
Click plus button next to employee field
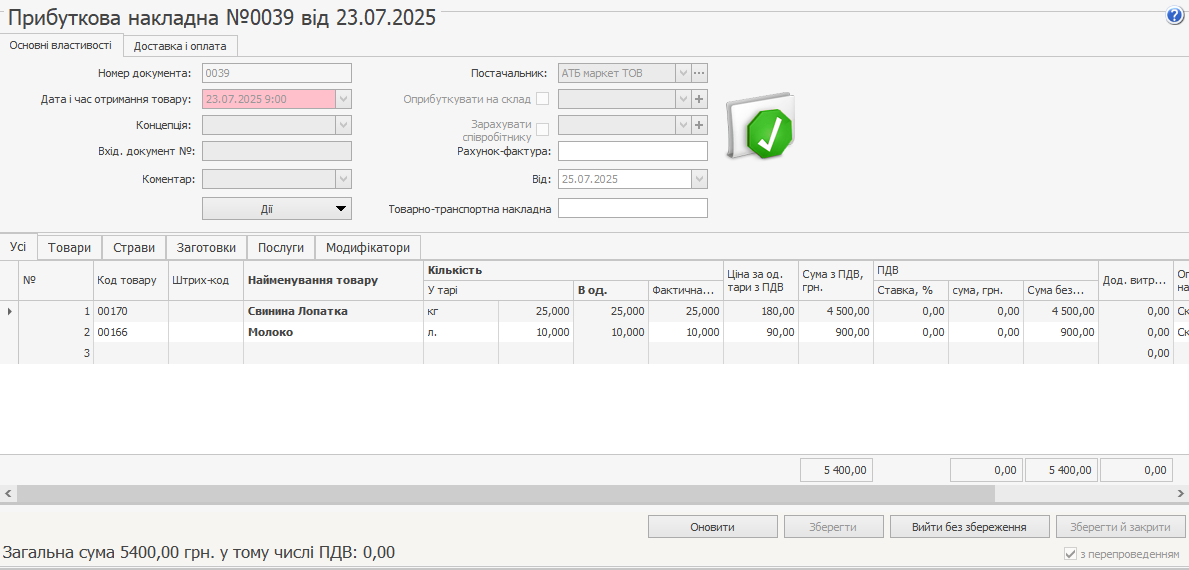pos(700,125)
